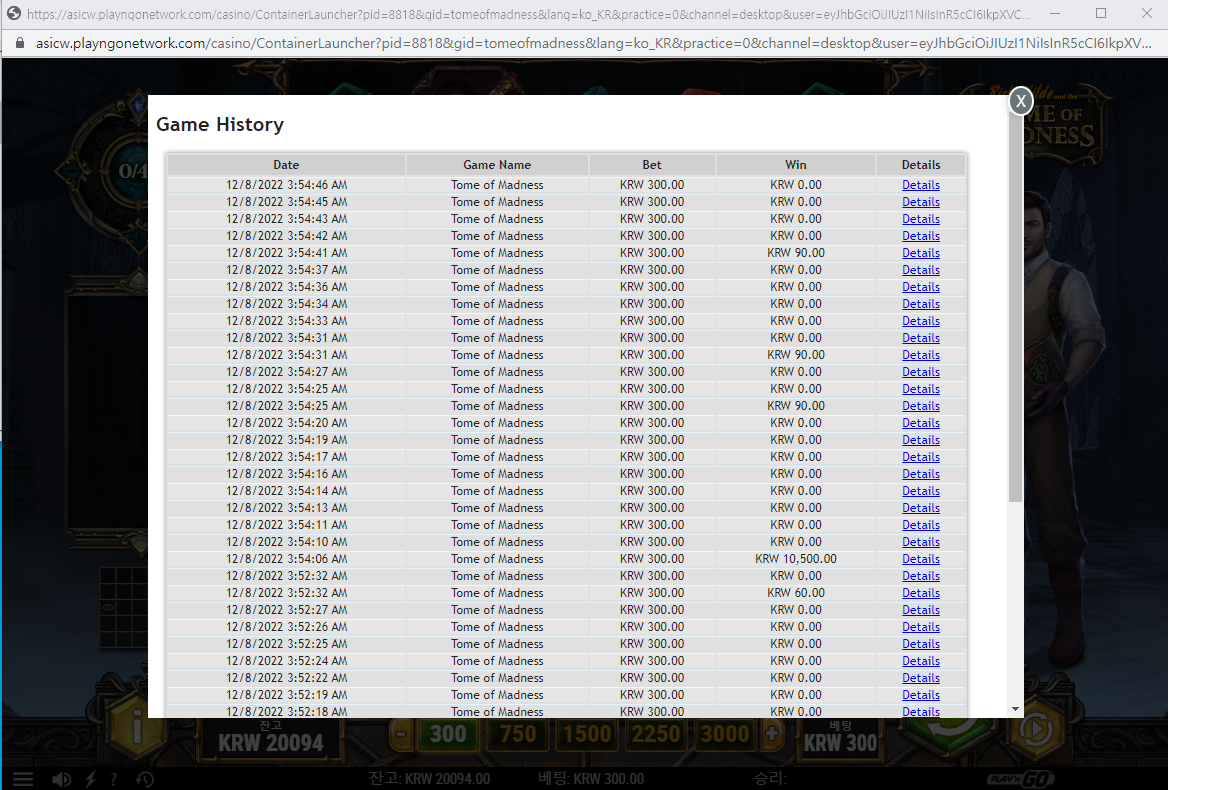Screen dimensions: 1211x790
Task: Select the 3000 bet level
Action: (725, 734)
